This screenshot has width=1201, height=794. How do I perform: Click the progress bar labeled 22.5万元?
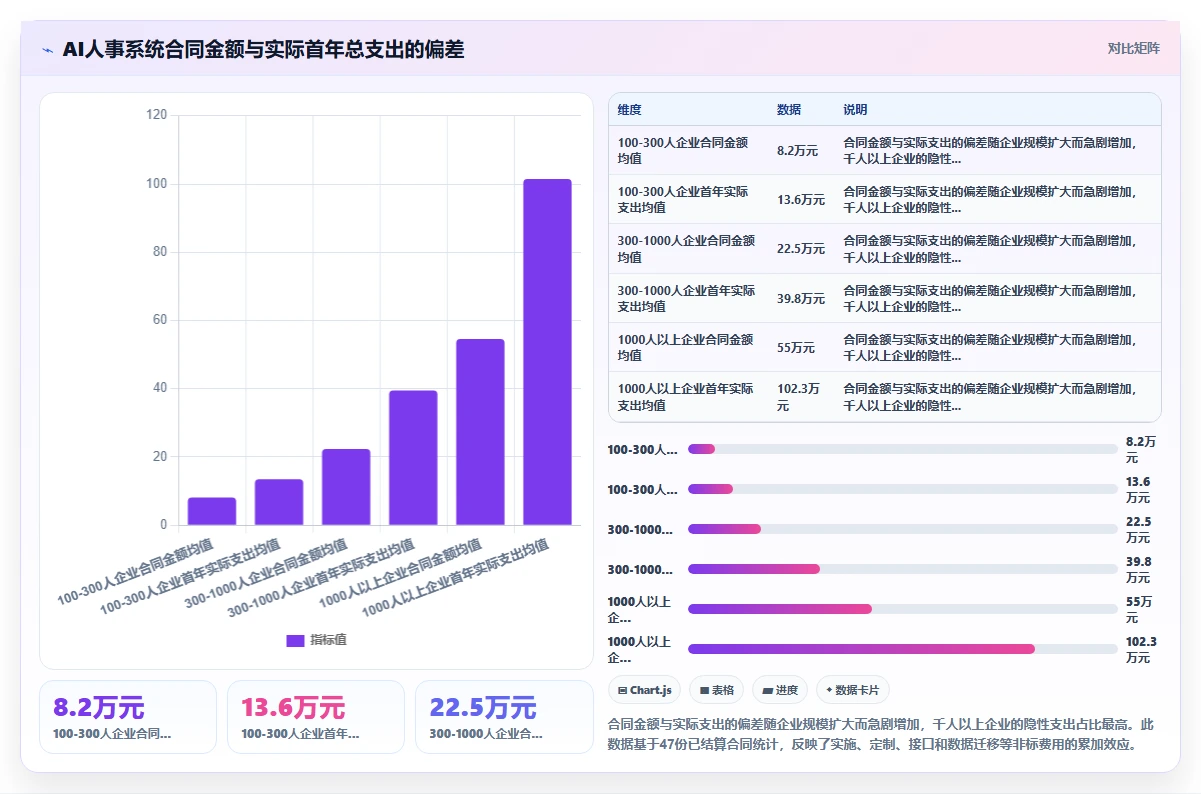tap(902, 529)
